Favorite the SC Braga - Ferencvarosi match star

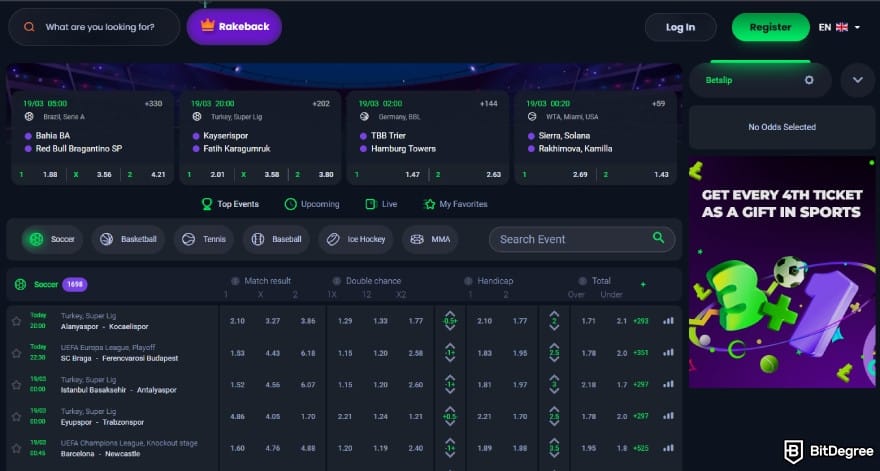16,353
